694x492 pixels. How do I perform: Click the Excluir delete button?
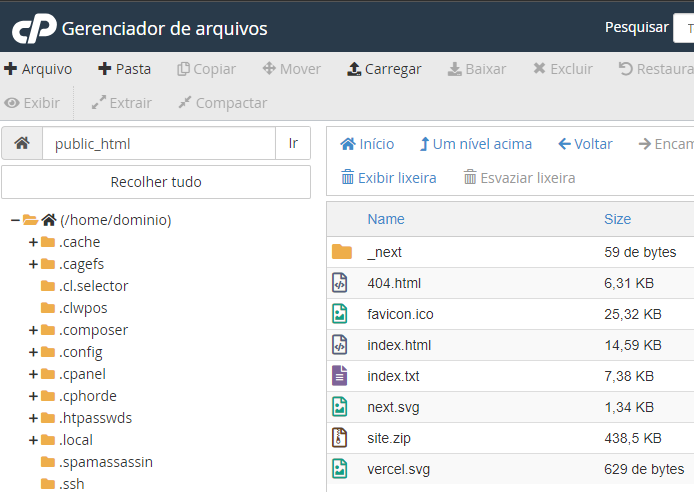563,69
